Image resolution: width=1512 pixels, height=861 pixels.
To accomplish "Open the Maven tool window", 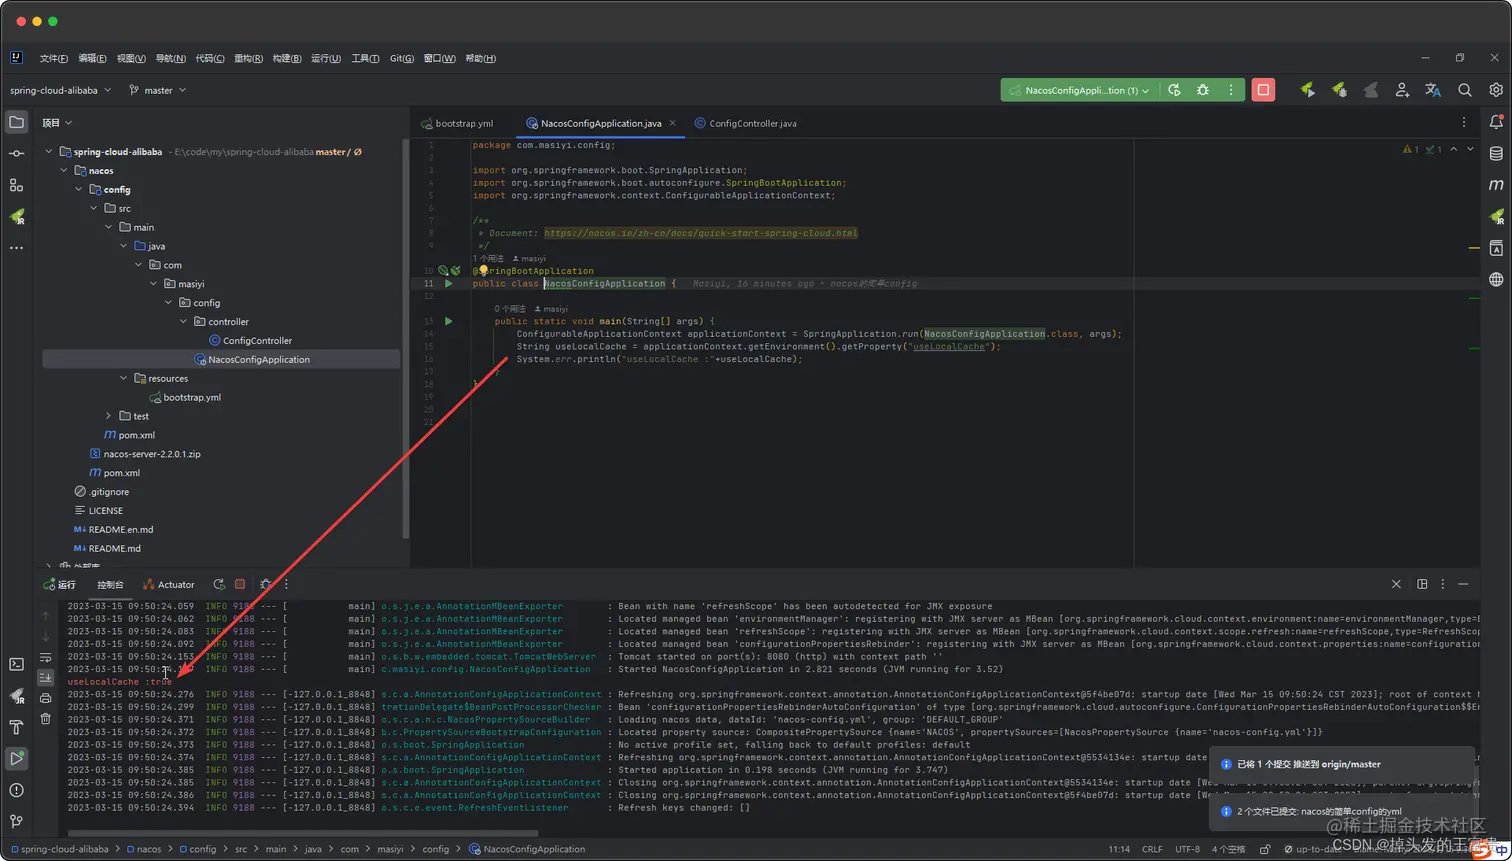I will pyautogui.click(x=1496, y=185).
